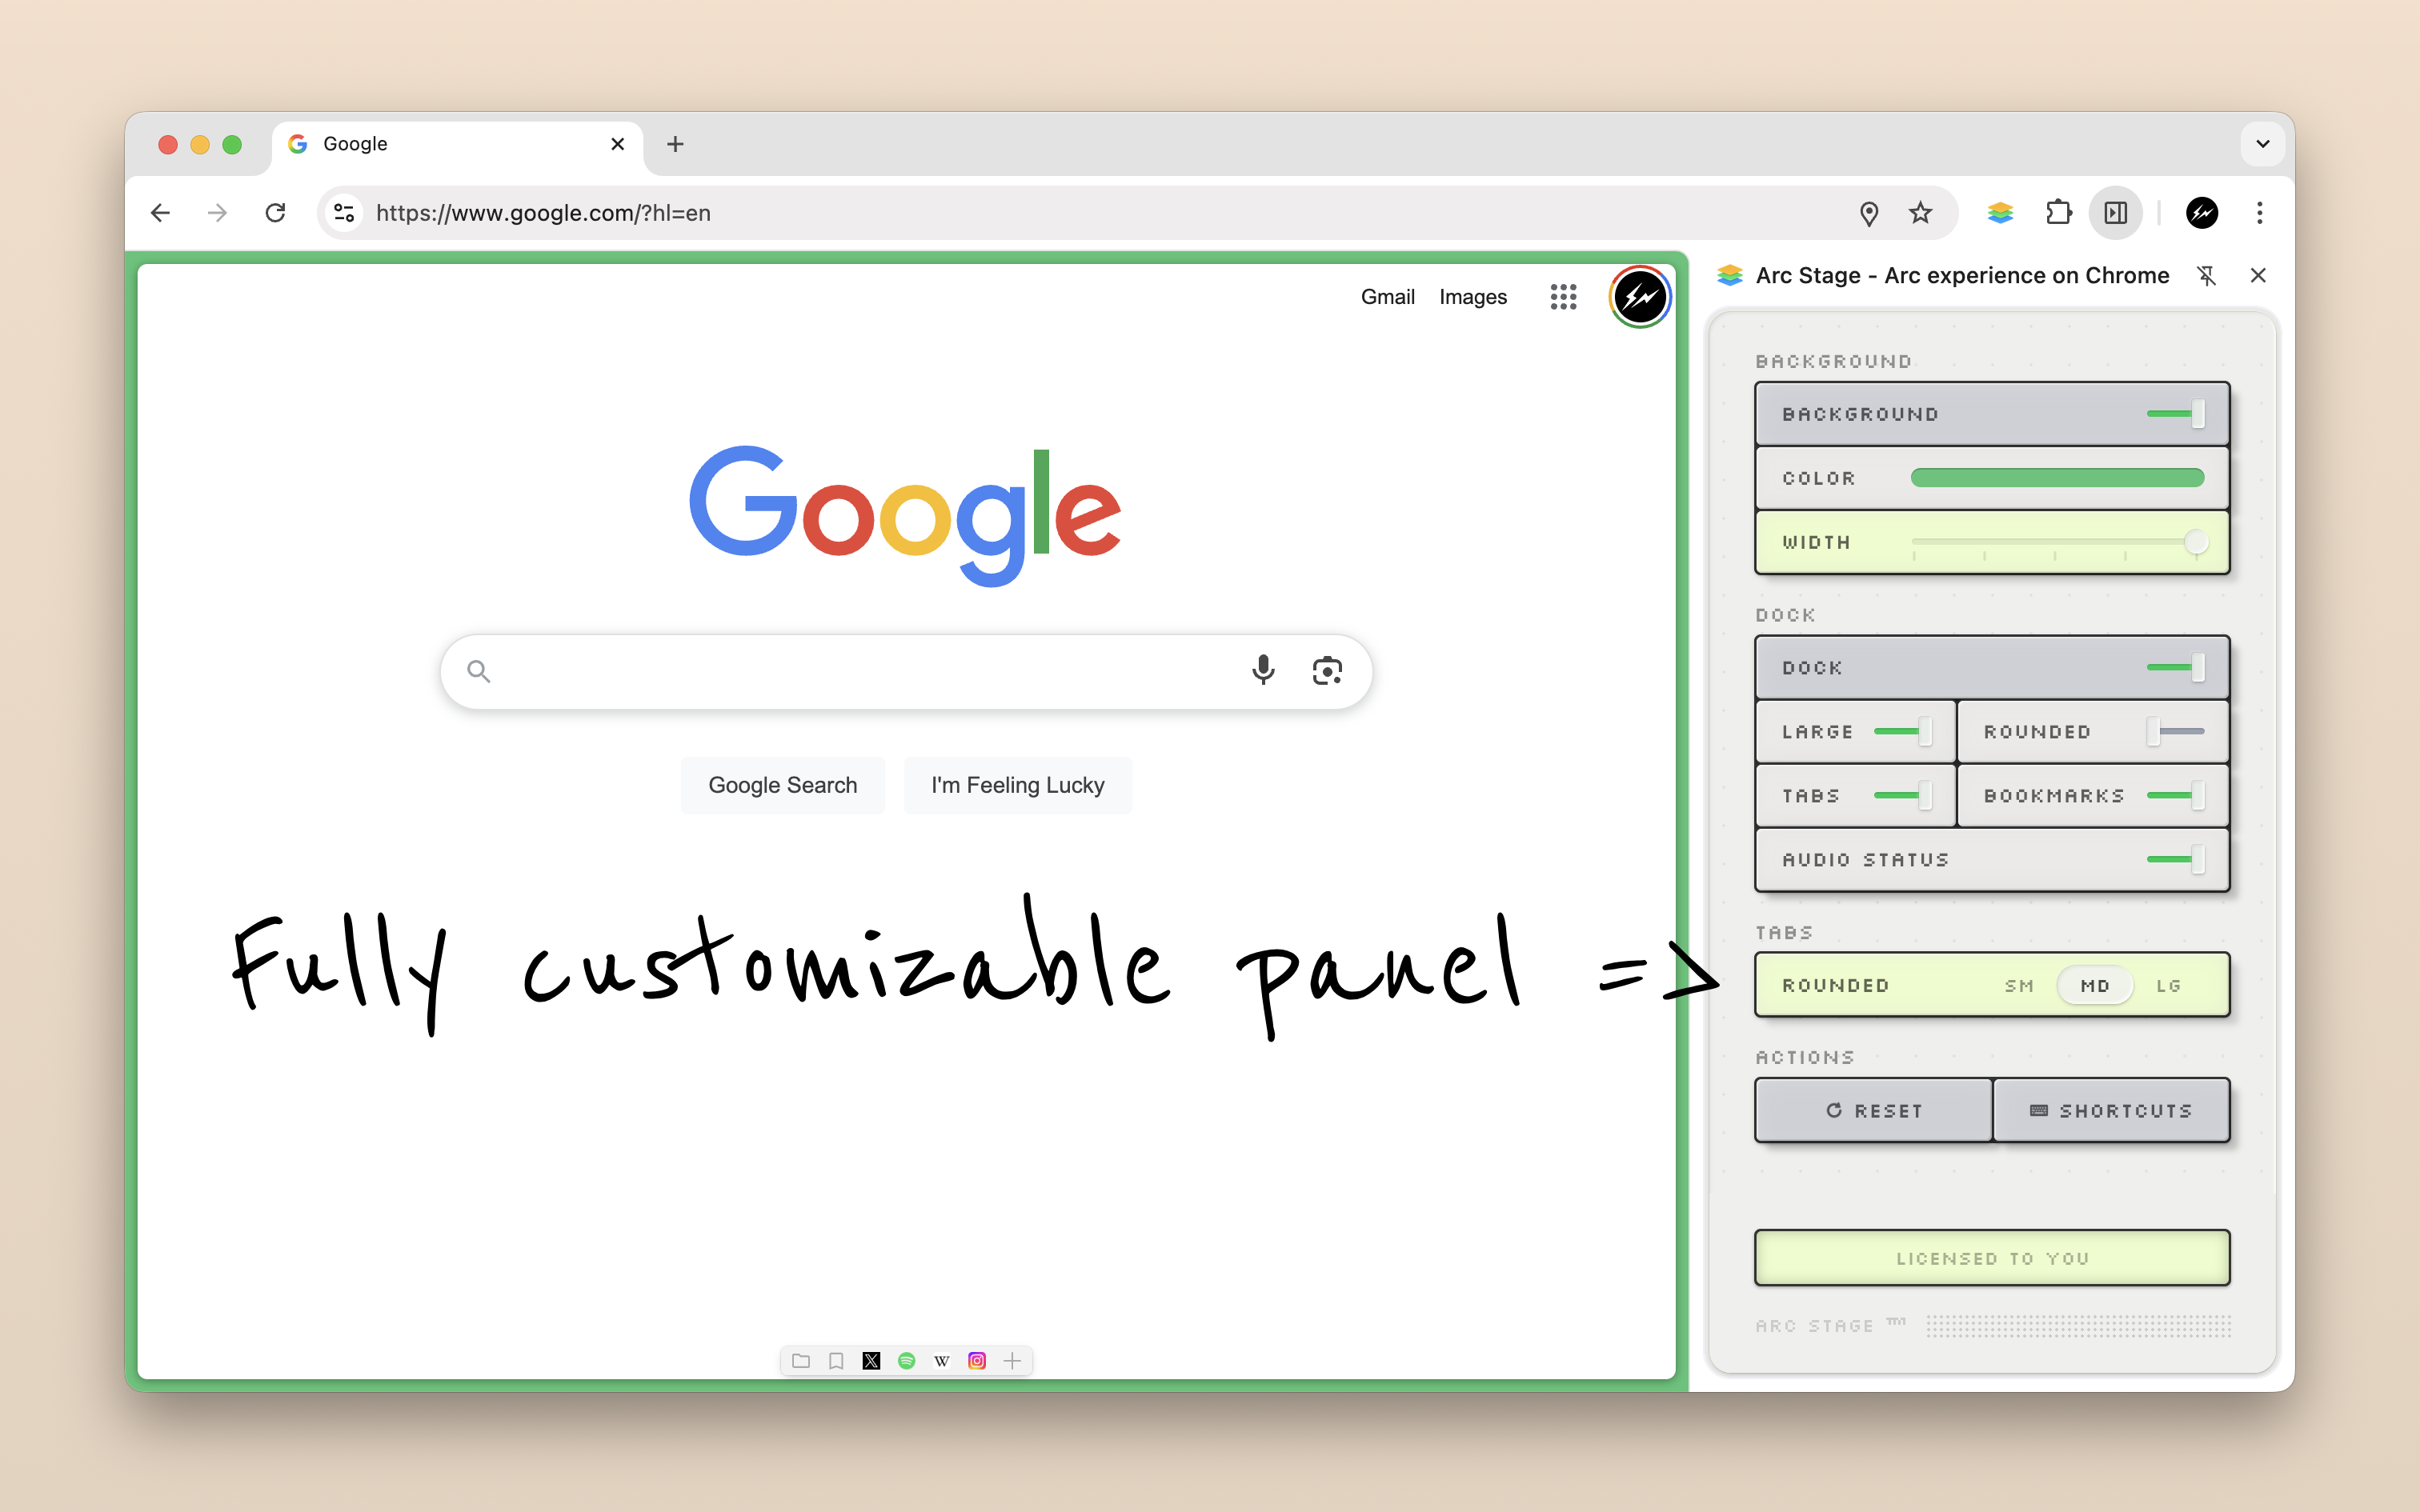Open the bookmark icon in the dock
Viewport: 2420px width, 1512px height.
(836, 1360)
